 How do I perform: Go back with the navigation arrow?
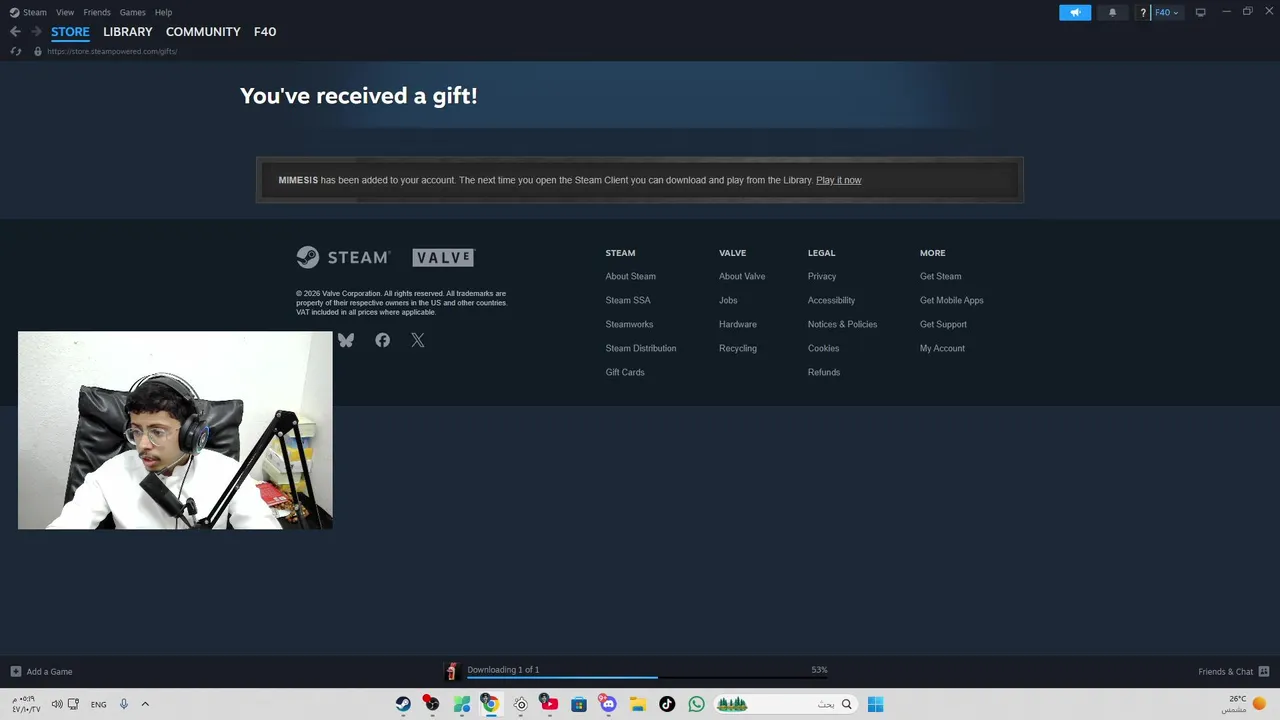click(x=15, y=32)
